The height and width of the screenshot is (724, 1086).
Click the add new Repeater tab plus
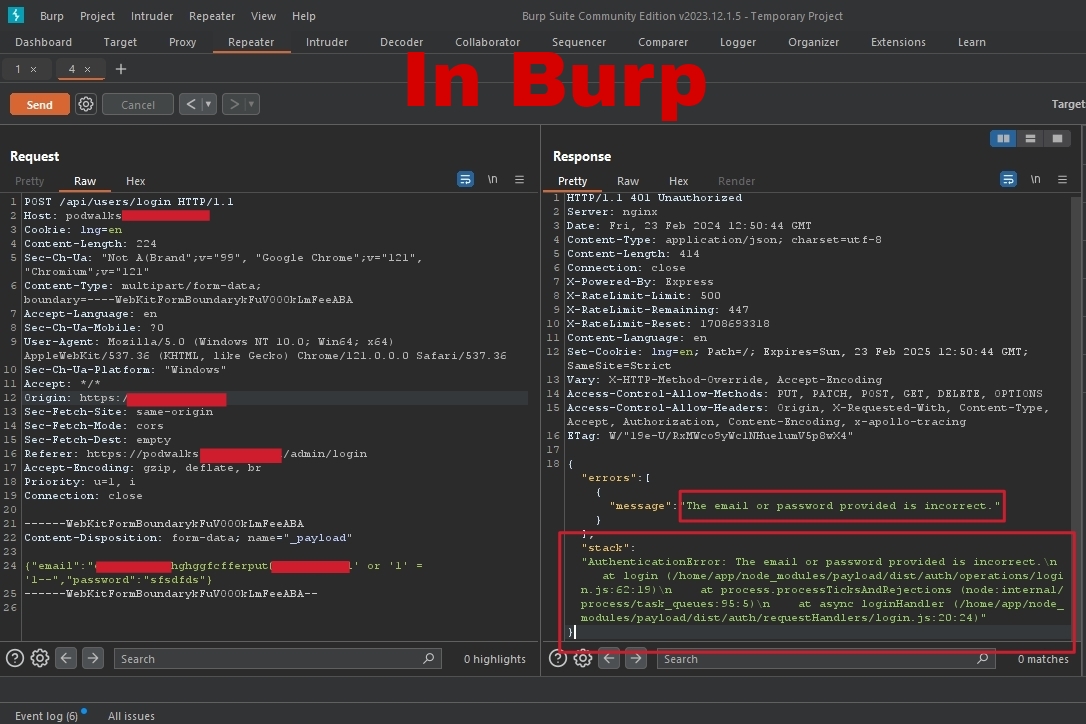[121, 69]
